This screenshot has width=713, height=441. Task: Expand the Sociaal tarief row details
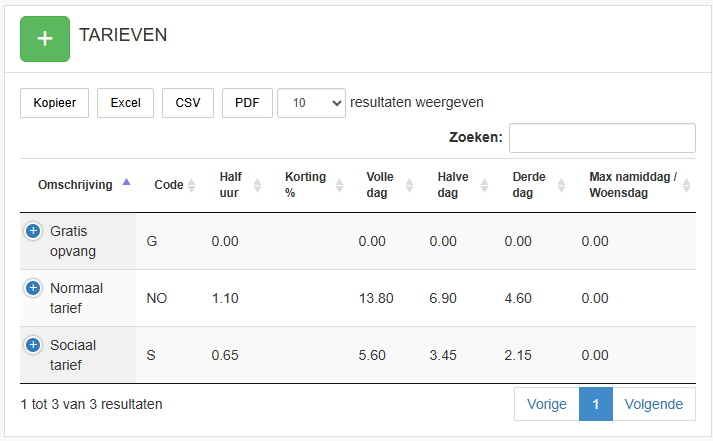click(x=33, y=345)
